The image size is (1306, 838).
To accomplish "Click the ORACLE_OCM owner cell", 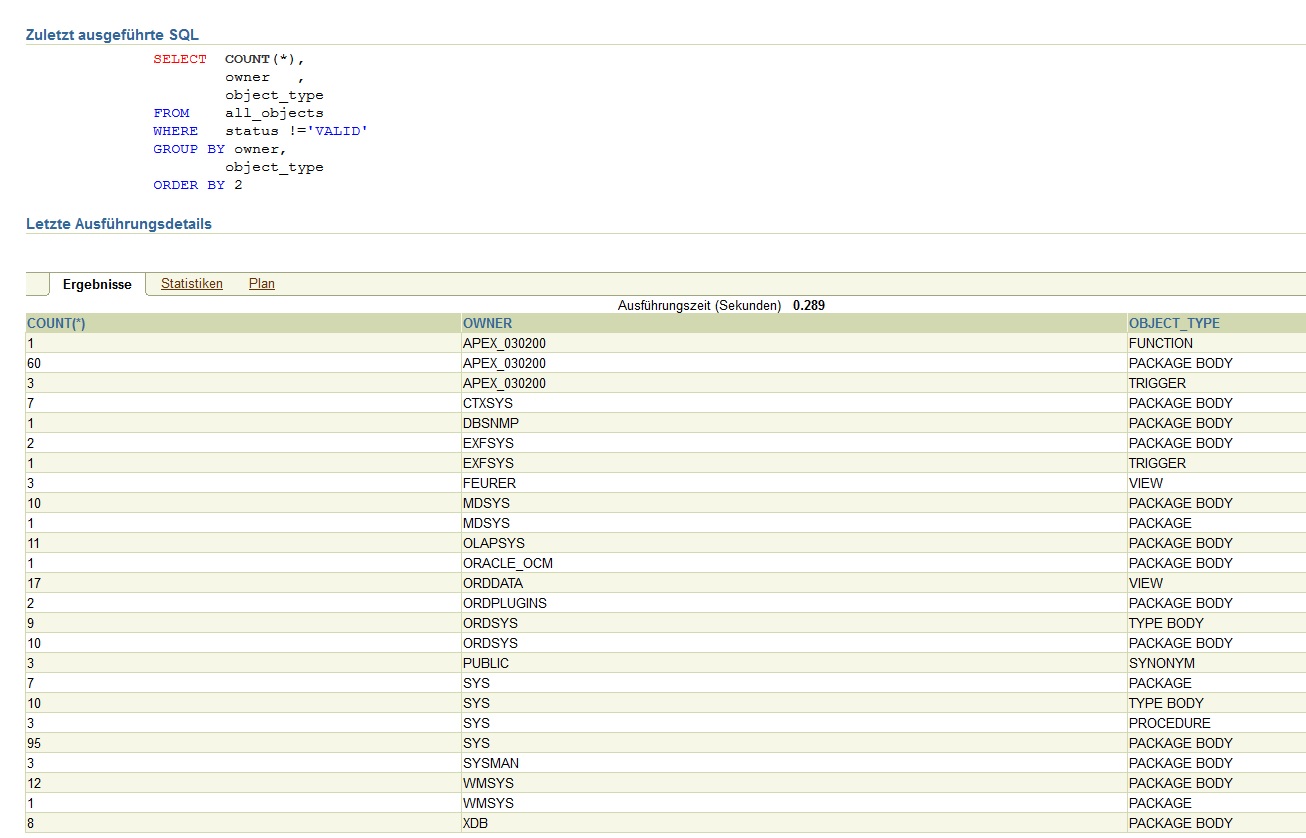I will coord(507,563).
